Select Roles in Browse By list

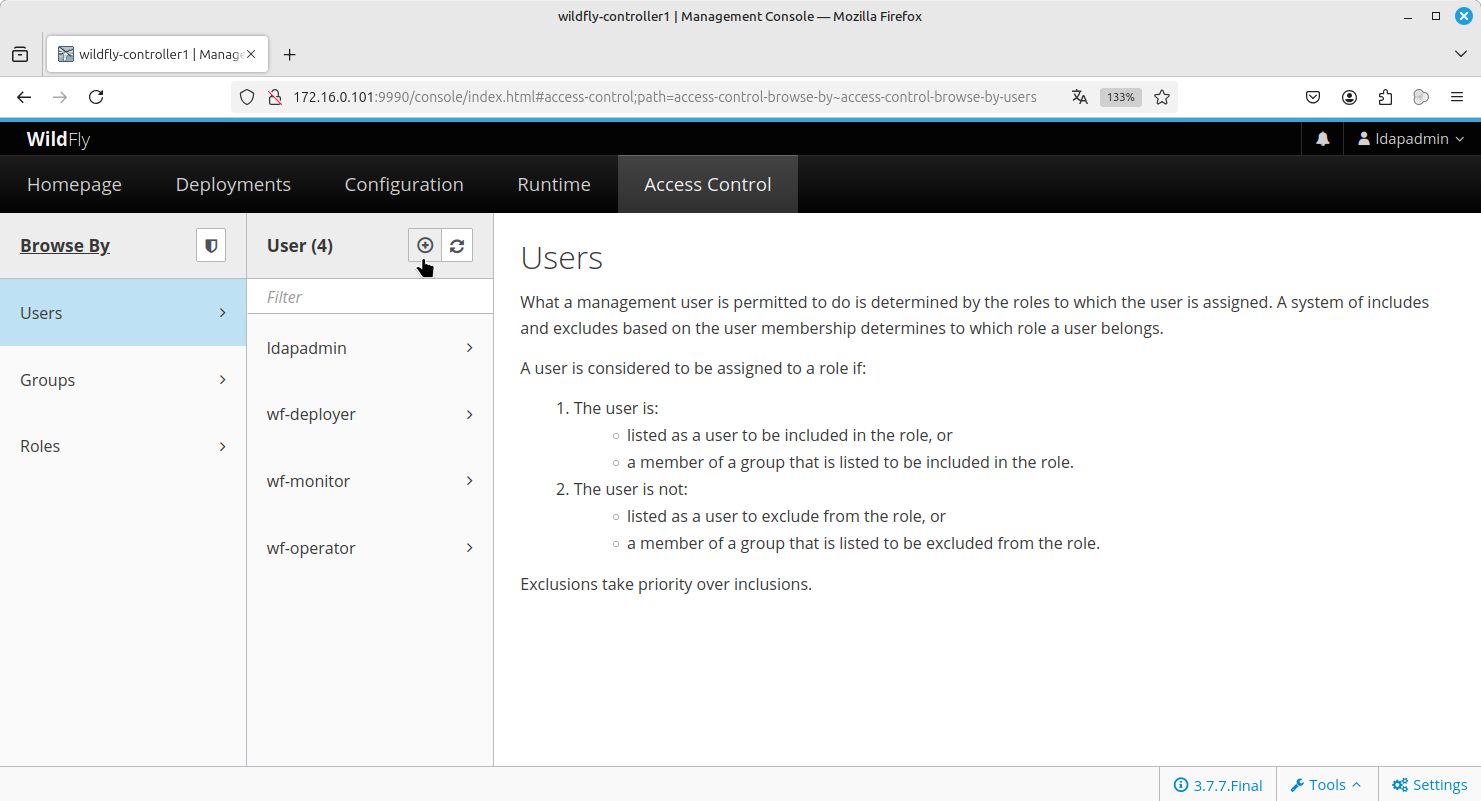click(x=123, y=446)
